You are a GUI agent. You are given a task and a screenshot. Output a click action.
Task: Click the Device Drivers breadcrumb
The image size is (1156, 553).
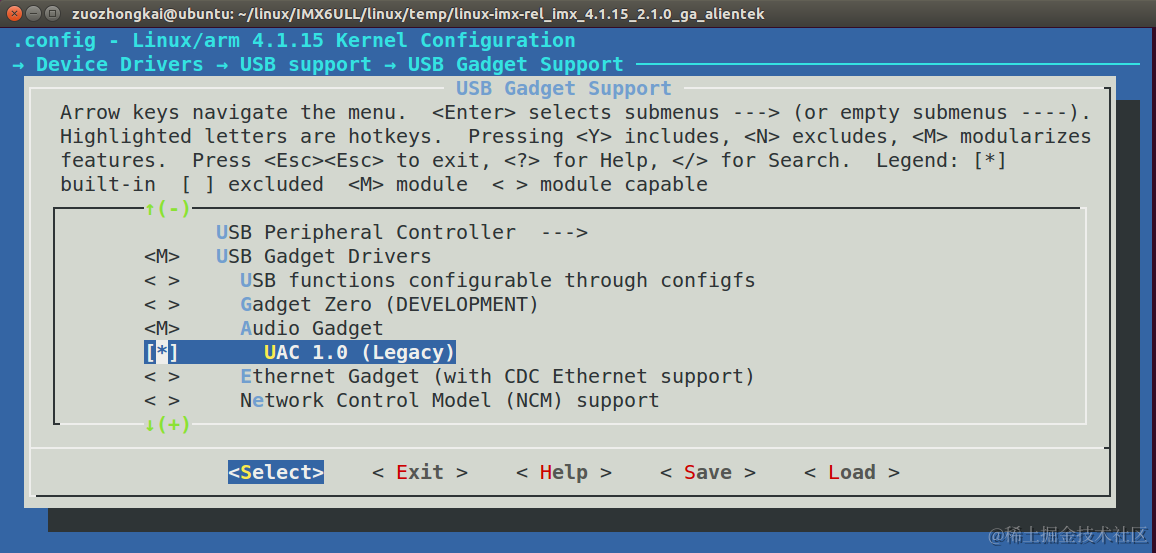[x=119, y=65]
